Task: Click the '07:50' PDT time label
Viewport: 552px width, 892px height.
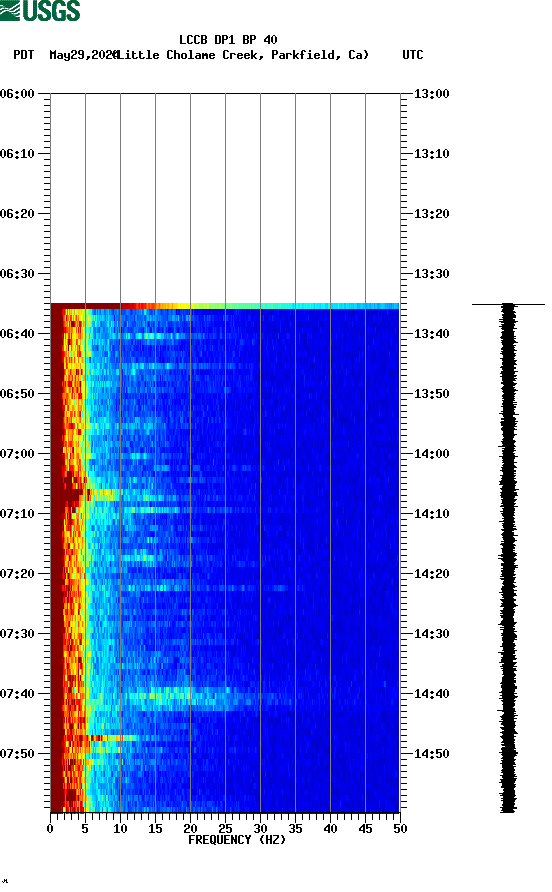Action: (x=18, y=754)
